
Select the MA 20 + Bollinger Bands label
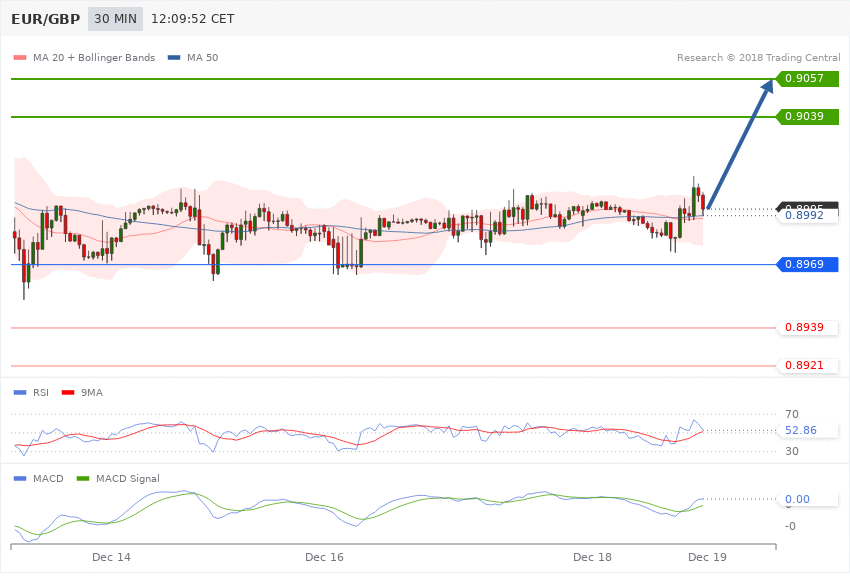94,58
